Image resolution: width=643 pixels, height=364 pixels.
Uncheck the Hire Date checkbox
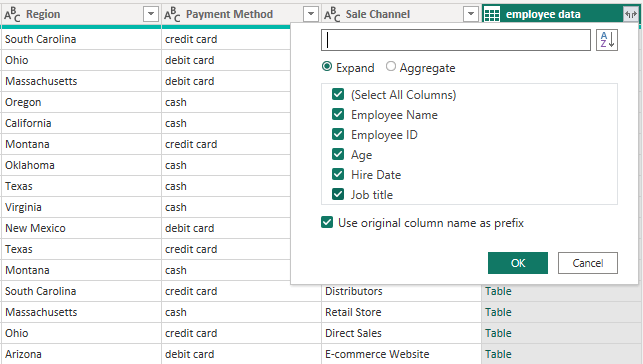[x=338, y=175]
